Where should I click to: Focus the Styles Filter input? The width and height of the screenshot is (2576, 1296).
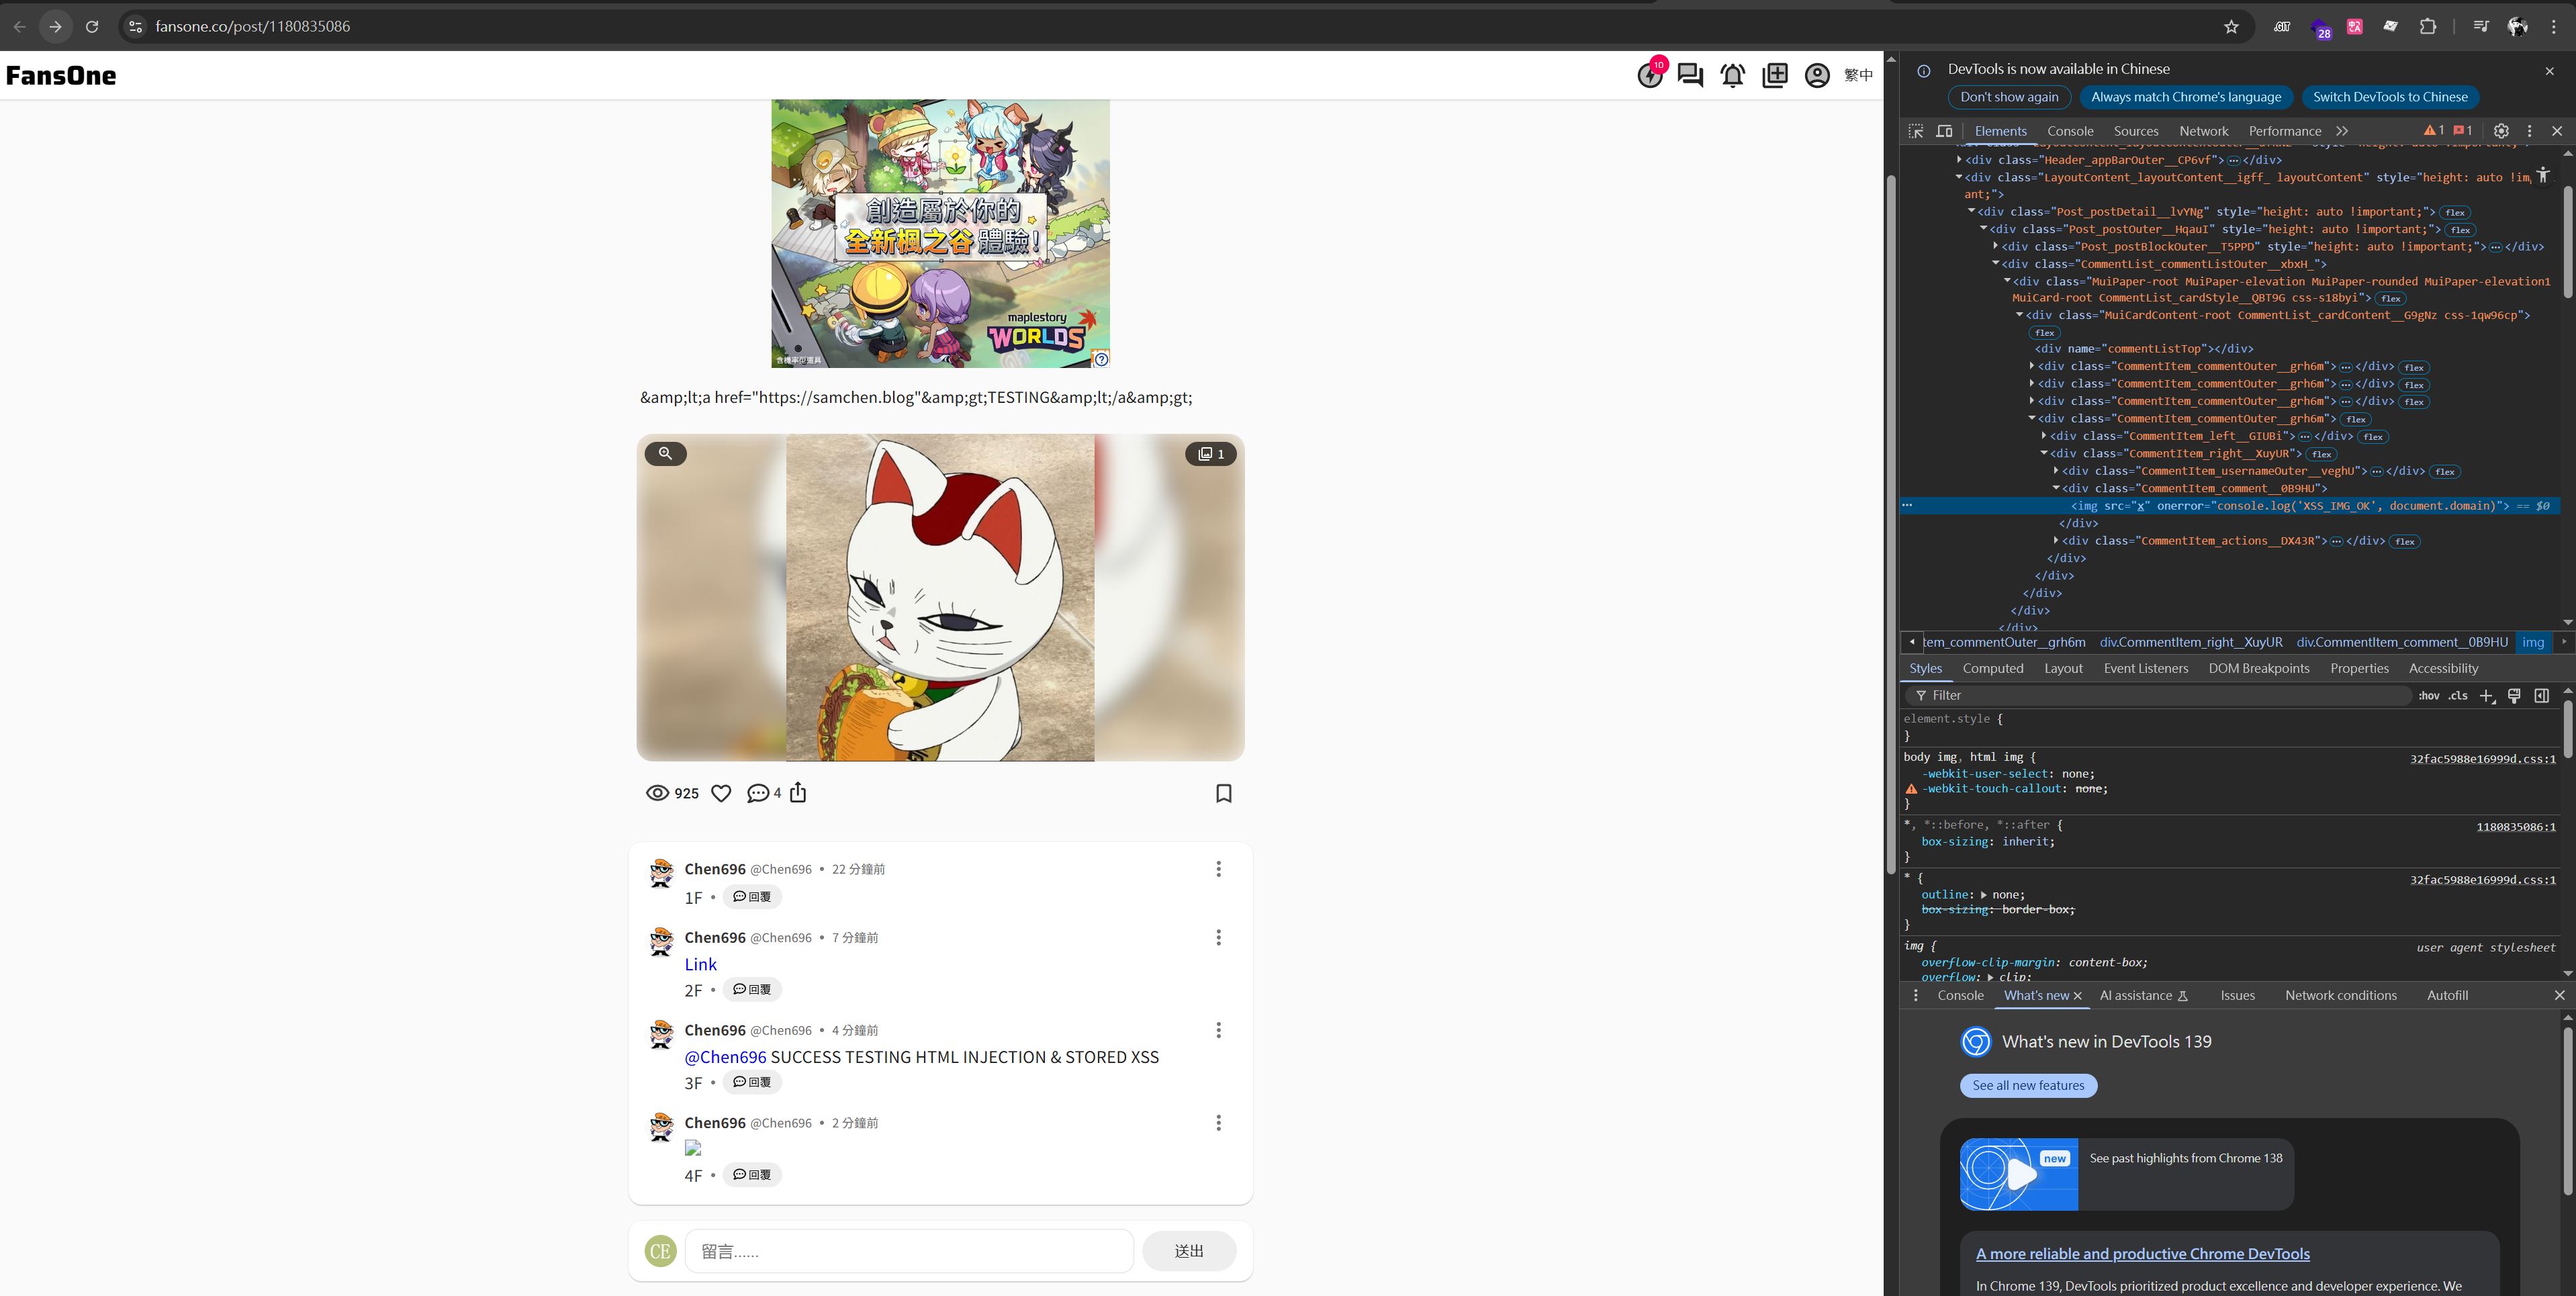pos(2160,696)
